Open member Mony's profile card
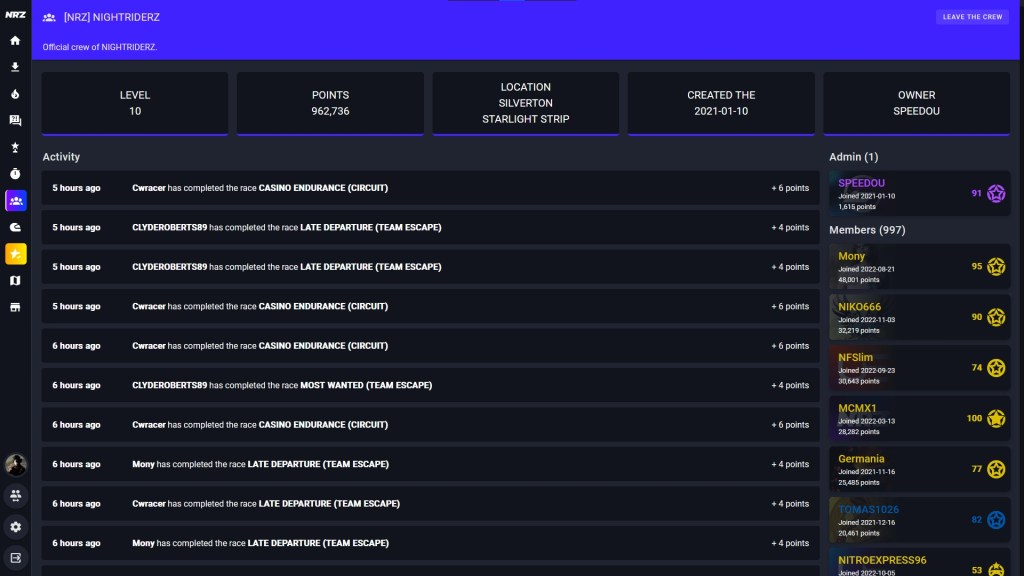This screenshot has height=576, width=1024. pos(919,267)
